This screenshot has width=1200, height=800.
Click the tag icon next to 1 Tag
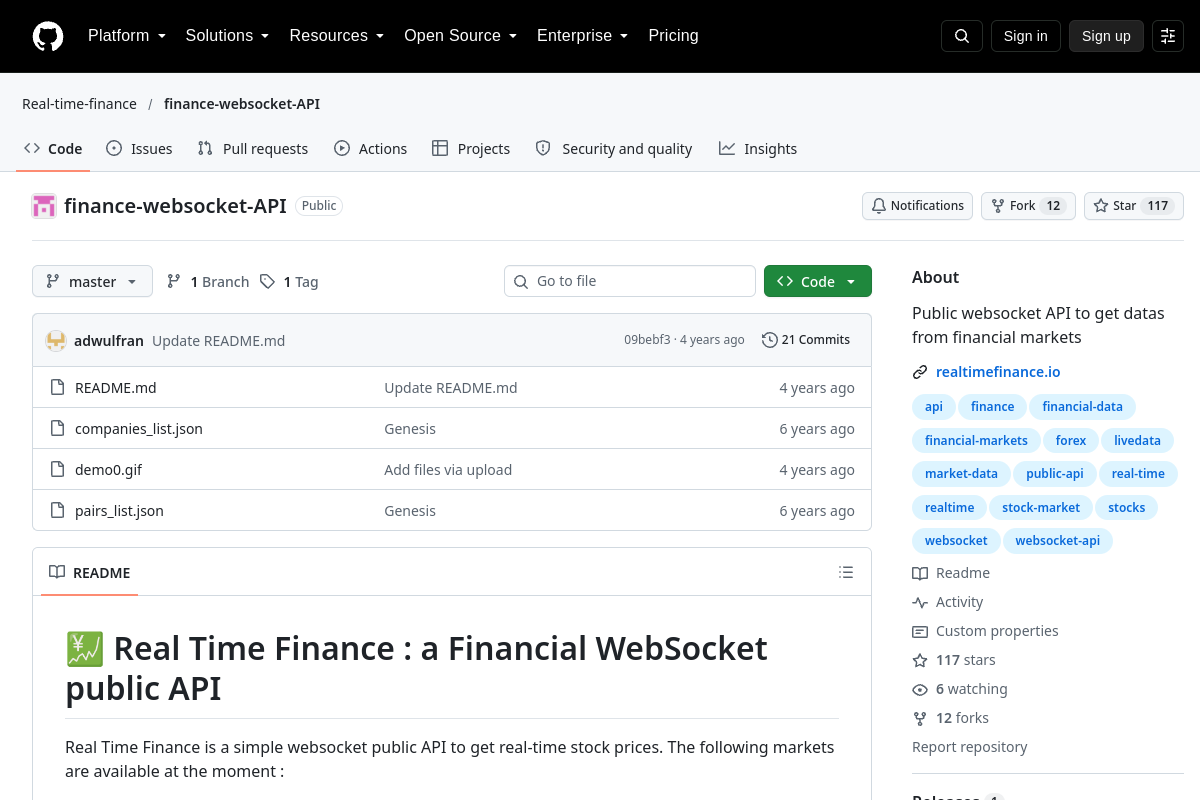pos(267,282)
